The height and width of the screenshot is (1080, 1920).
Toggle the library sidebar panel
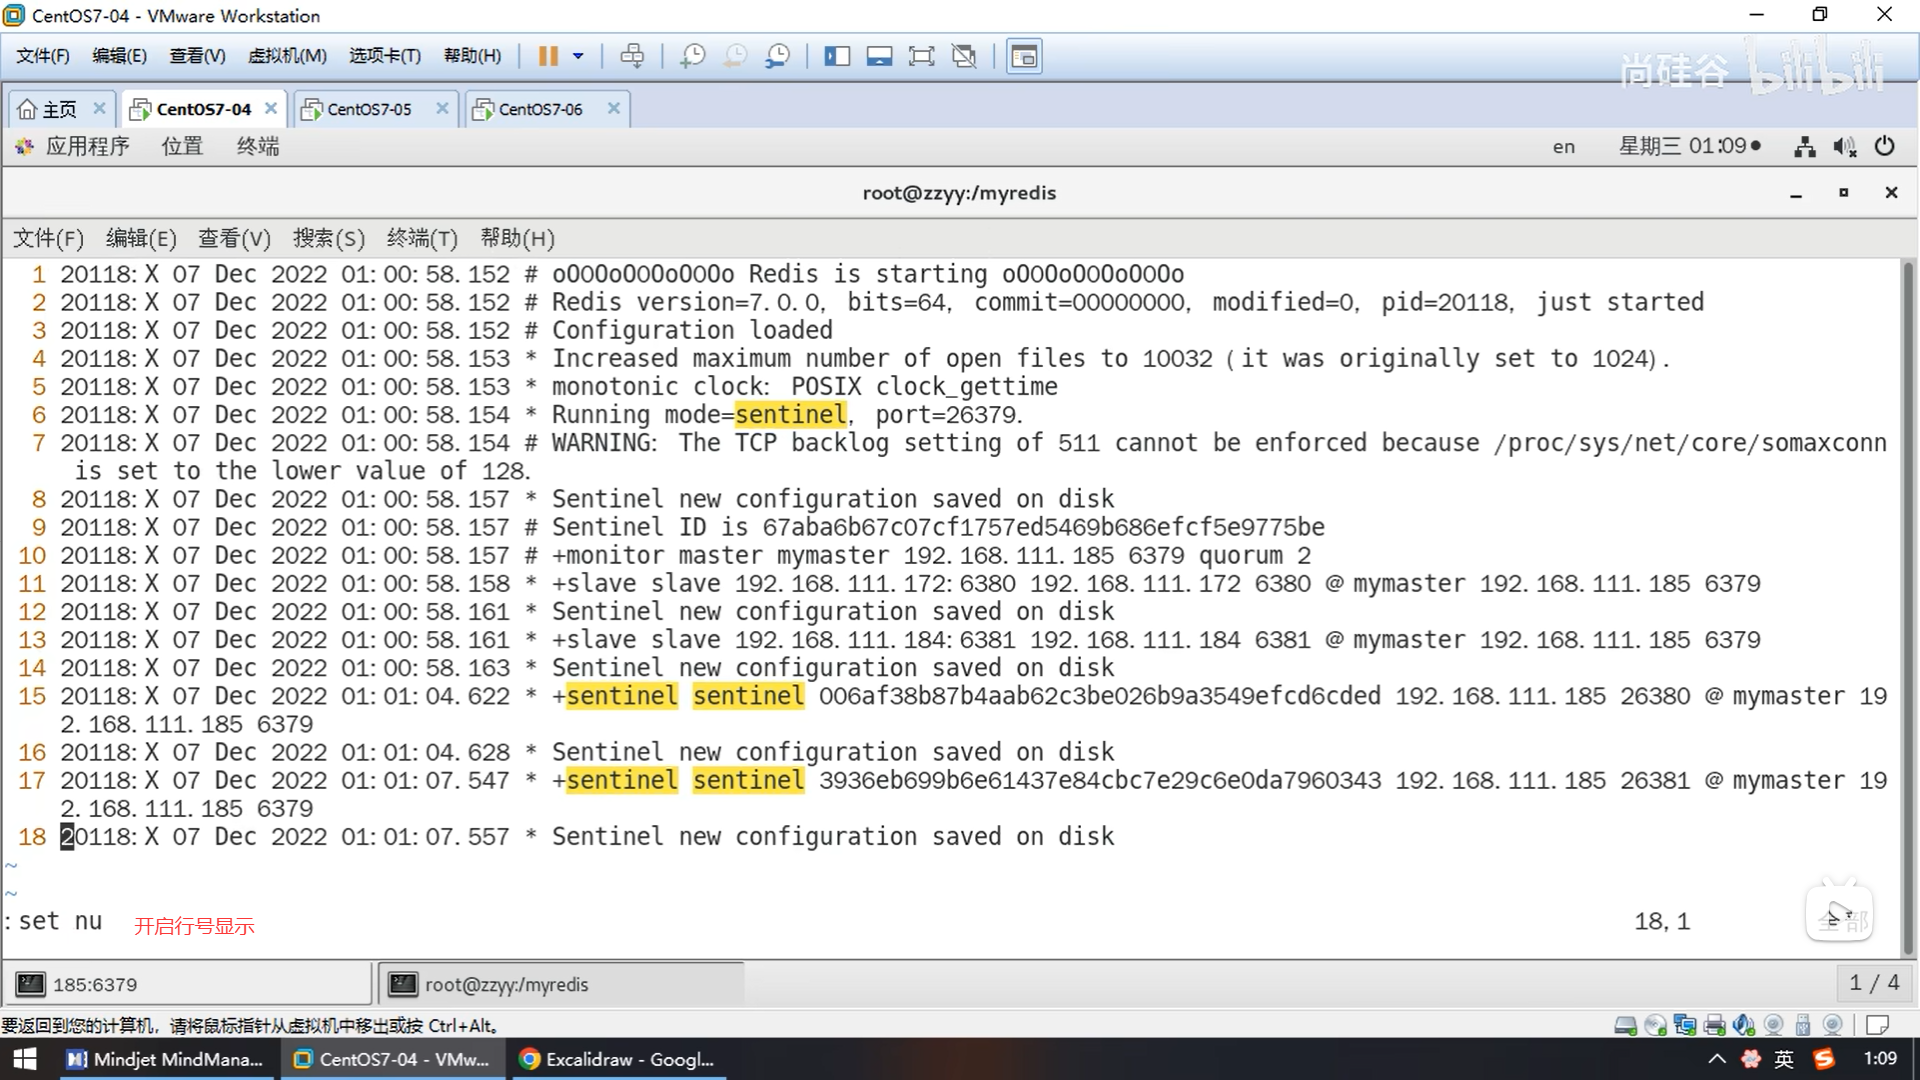(x=837, y=56)
